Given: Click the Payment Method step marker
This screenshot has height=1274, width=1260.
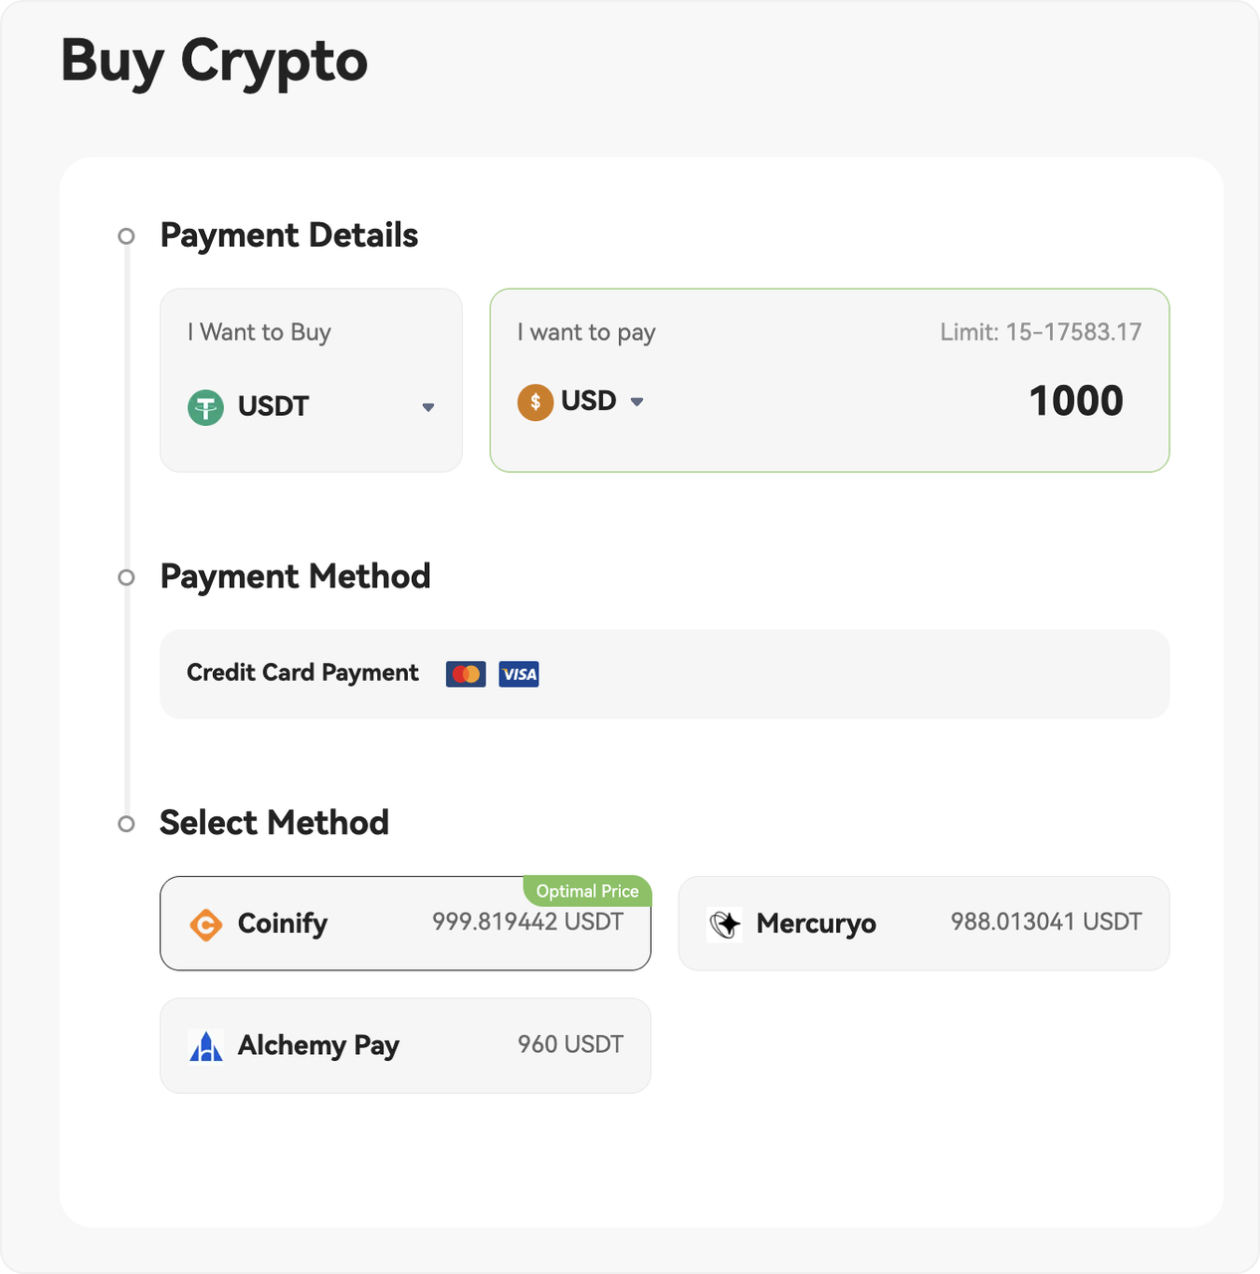Looking at the screenshot, I should tap(126, 577).
